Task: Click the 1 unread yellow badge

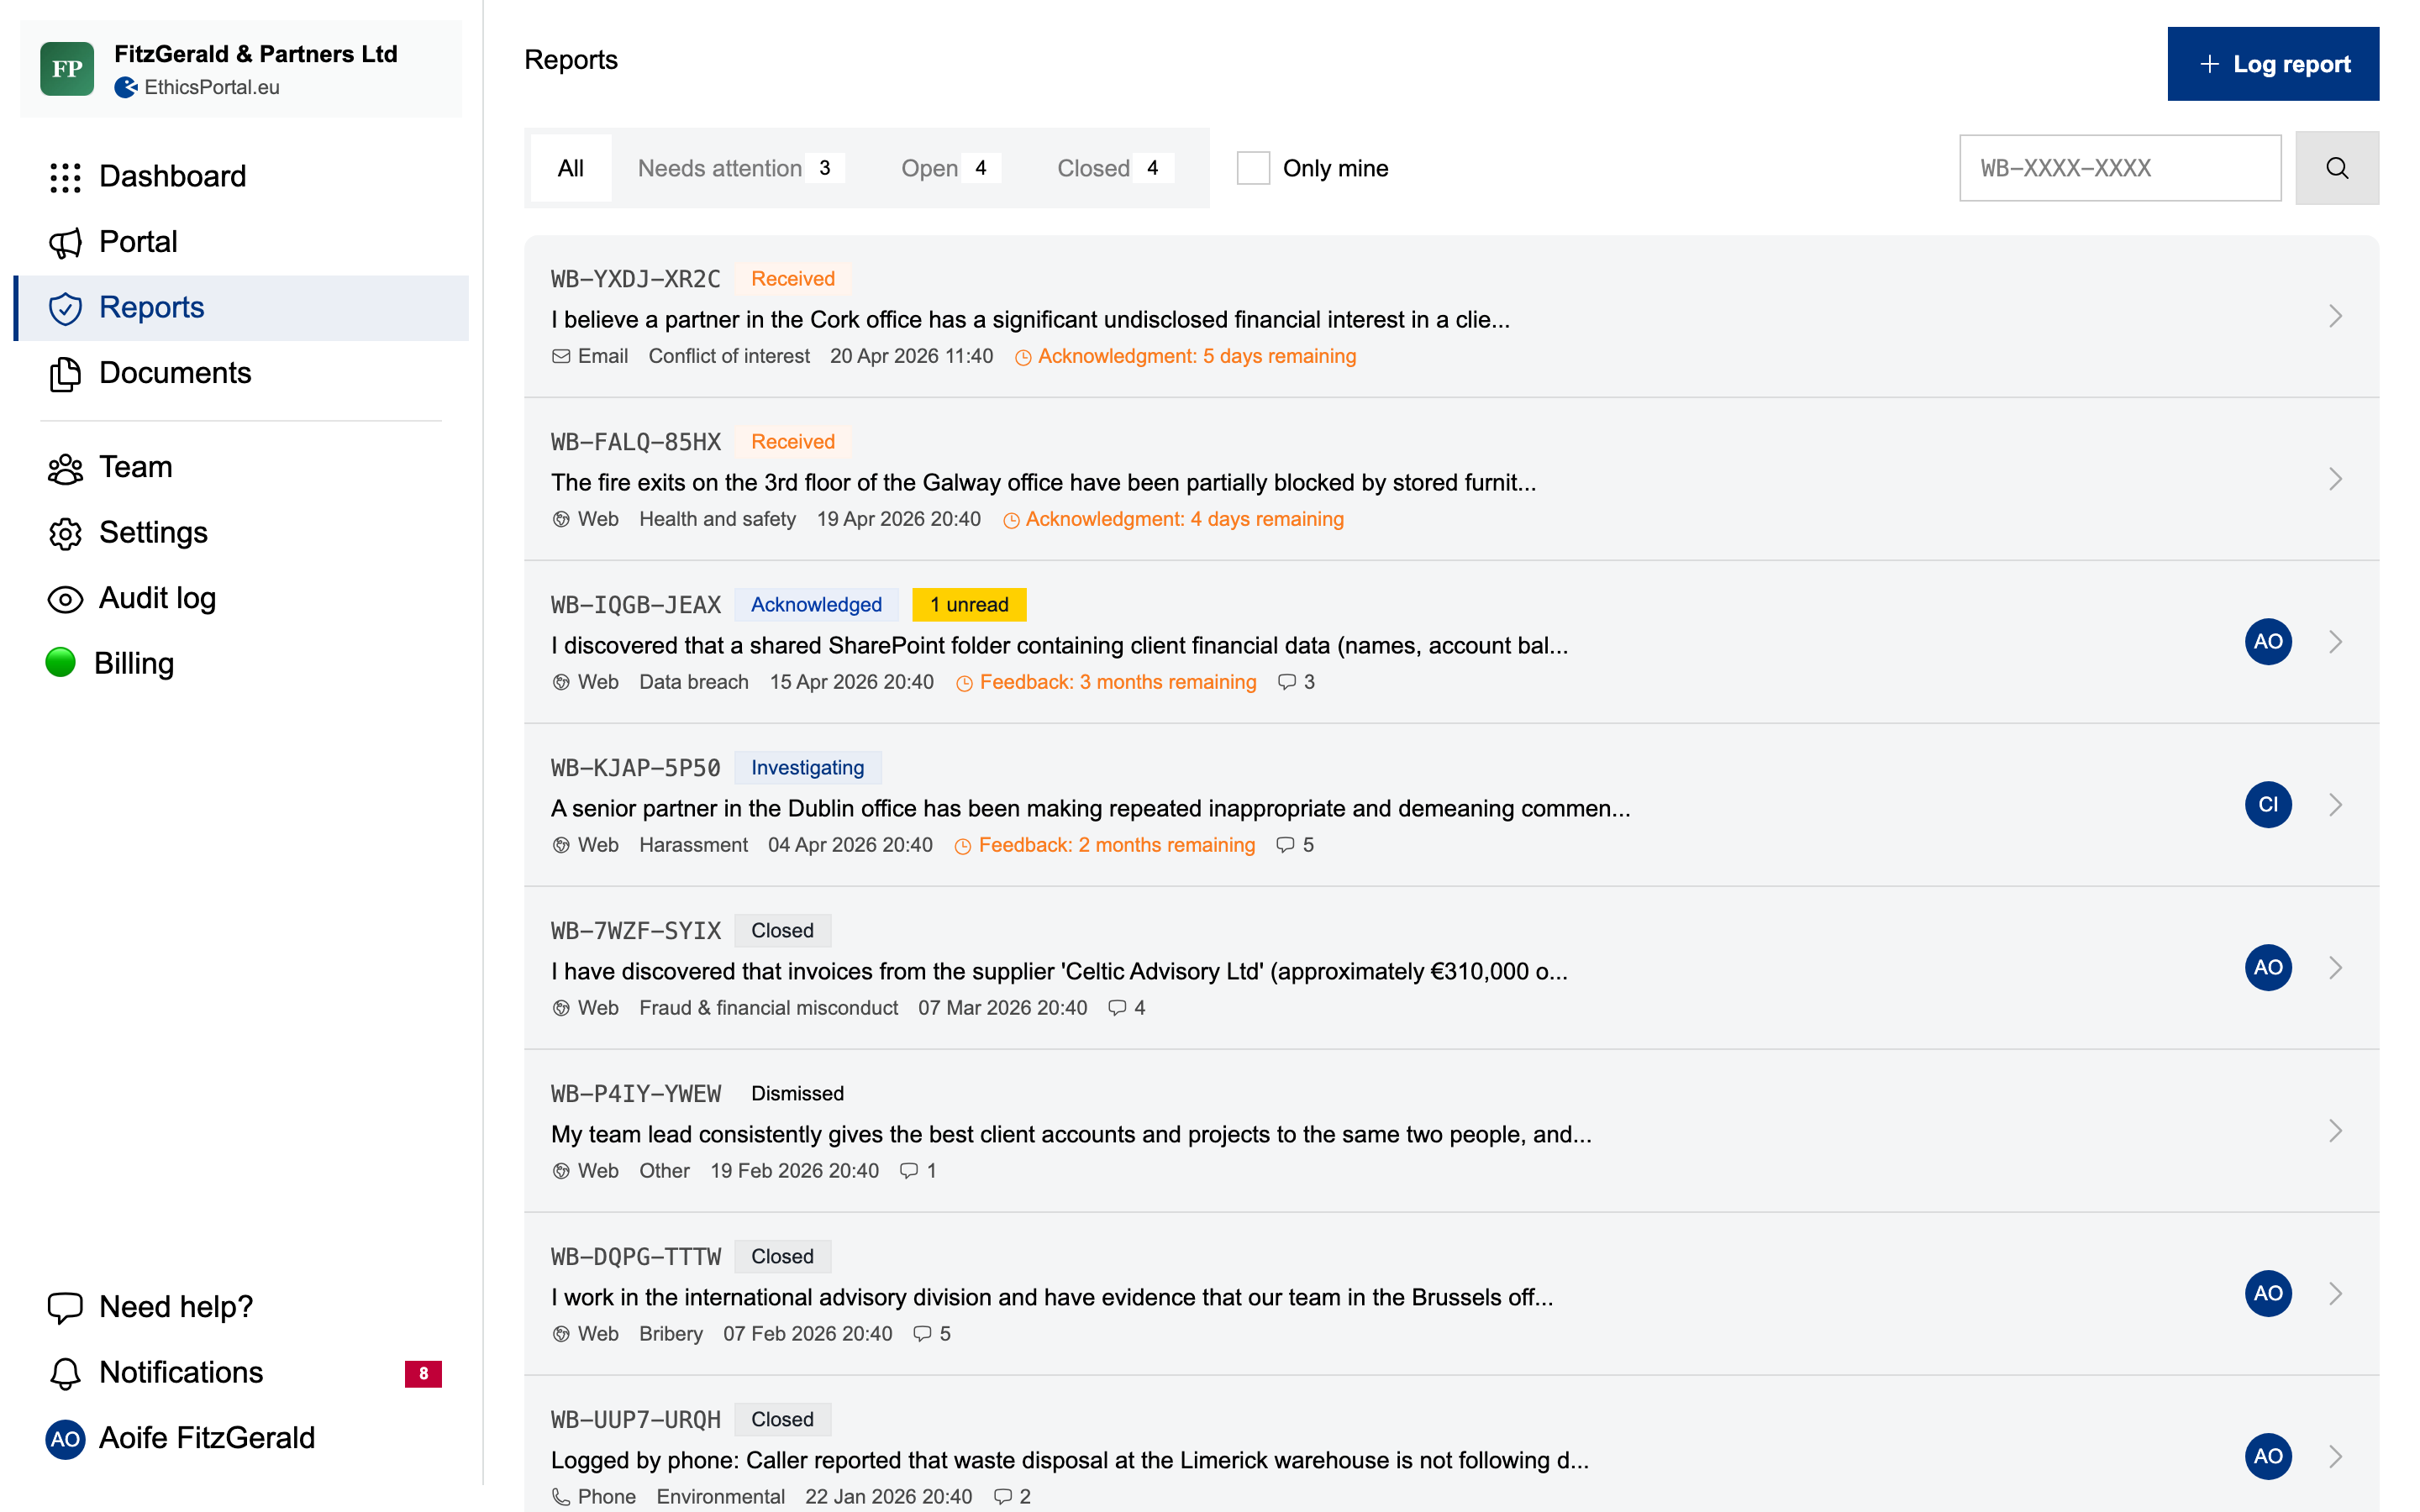Action: (968, 605)
